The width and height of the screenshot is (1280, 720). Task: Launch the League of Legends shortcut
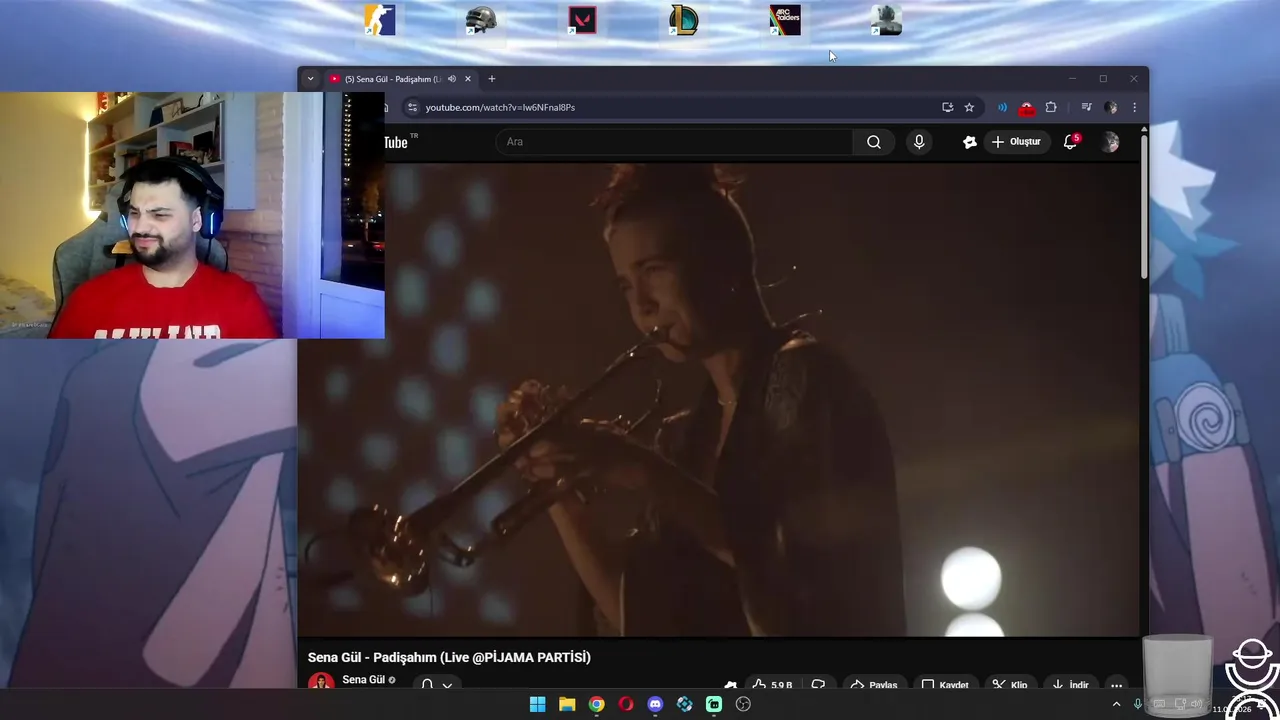[684, 20]
